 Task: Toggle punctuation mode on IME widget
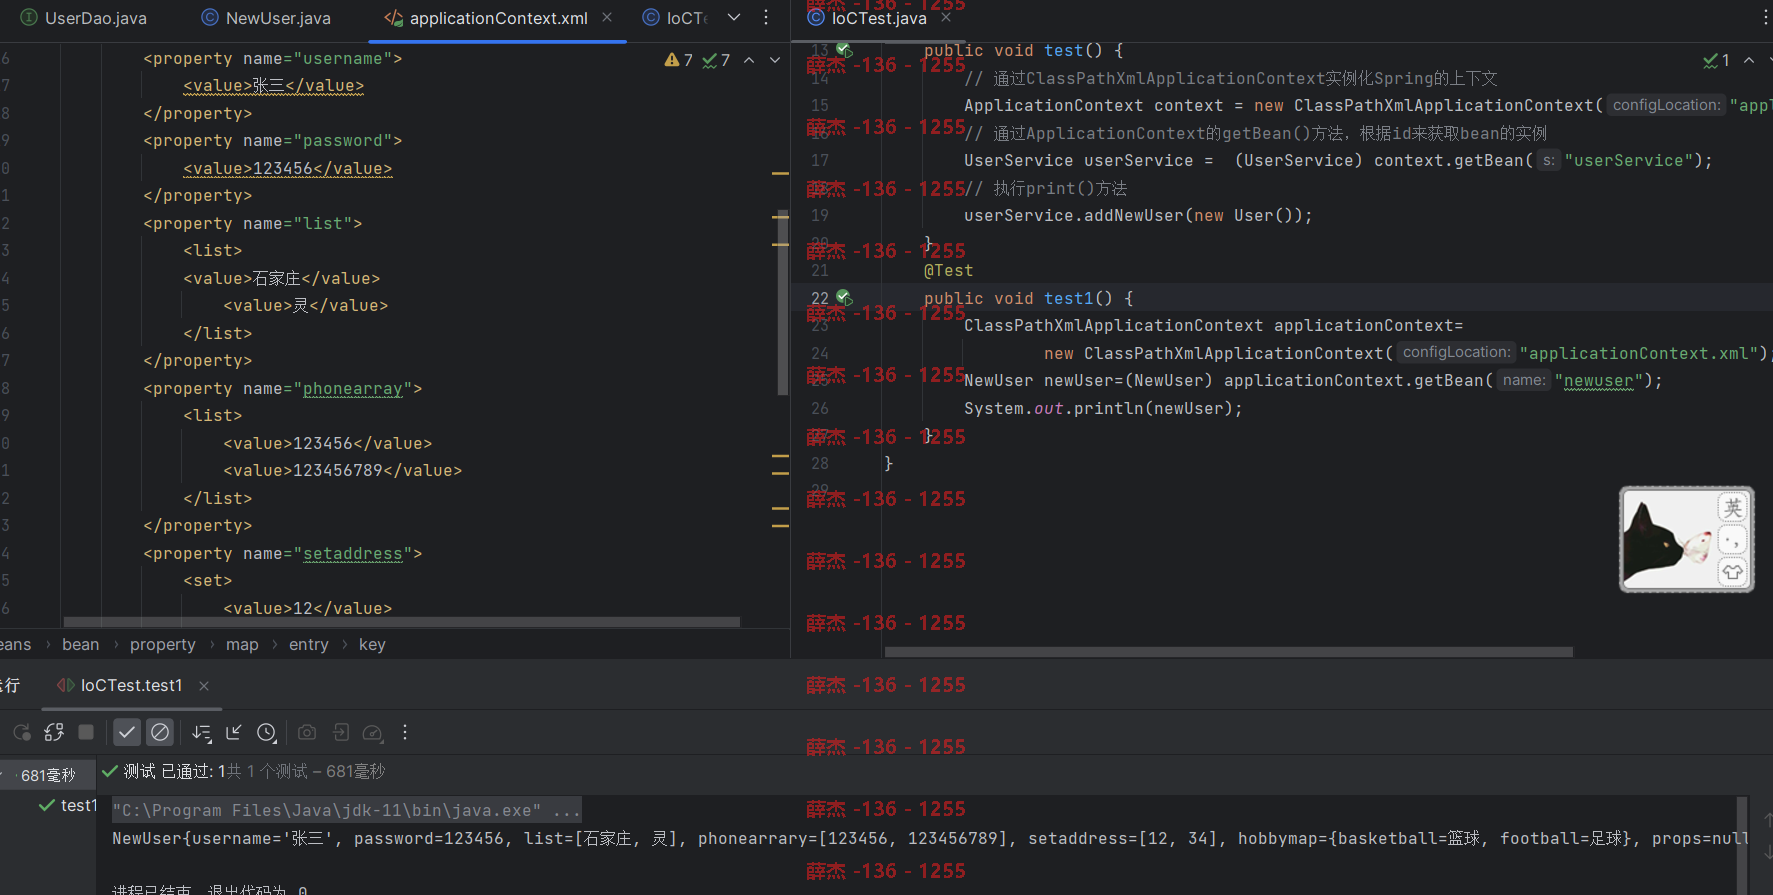[x=1732, y=540]
